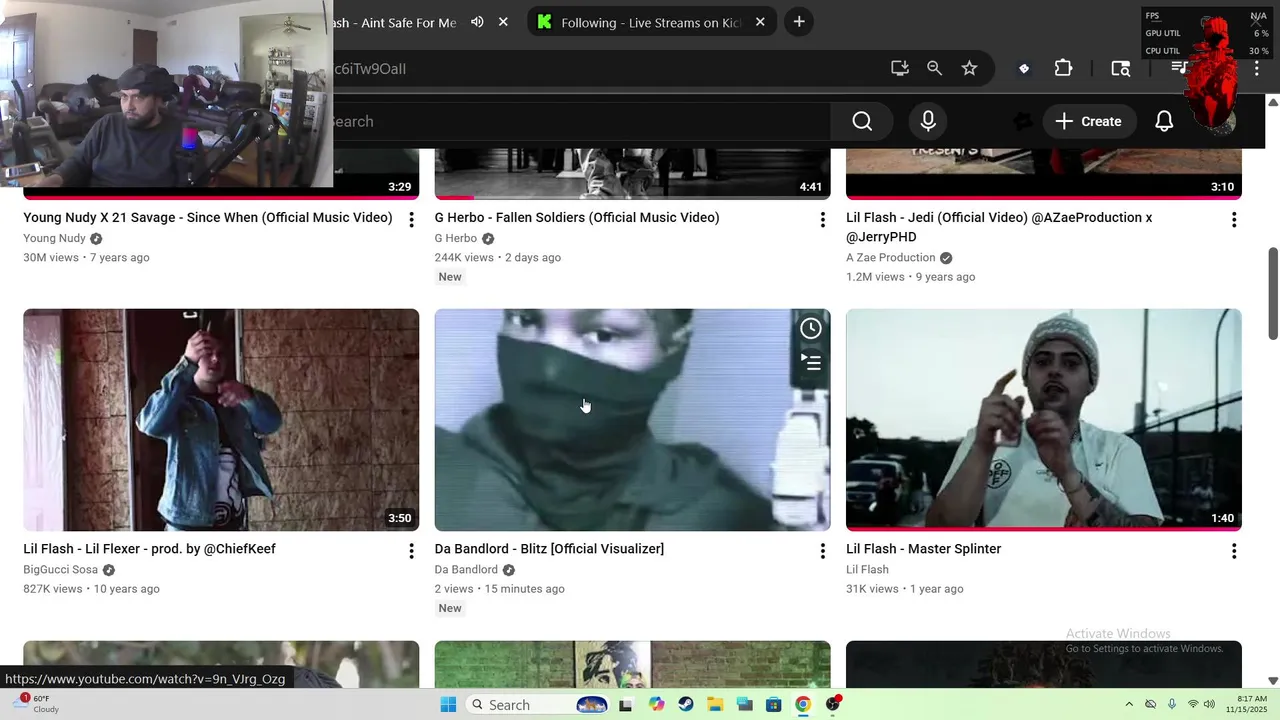Image resolution: width=1280 pixels, height=720 pixels.
Task: Click the install app icon in the address bar
Action: (900, 68)
